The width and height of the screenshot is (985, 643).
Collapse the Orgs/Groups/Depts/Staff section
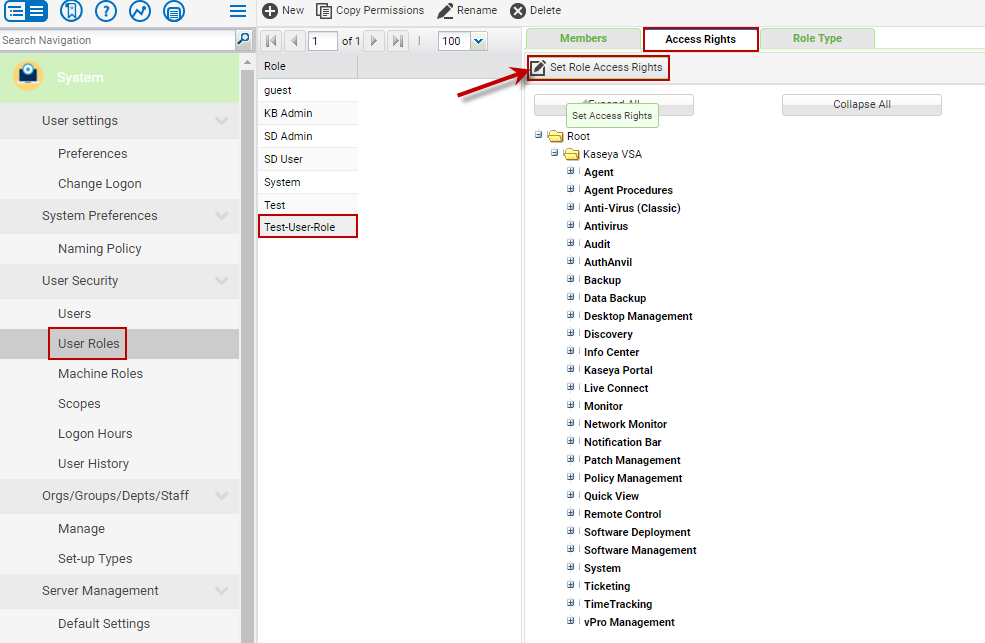point(221,495)
